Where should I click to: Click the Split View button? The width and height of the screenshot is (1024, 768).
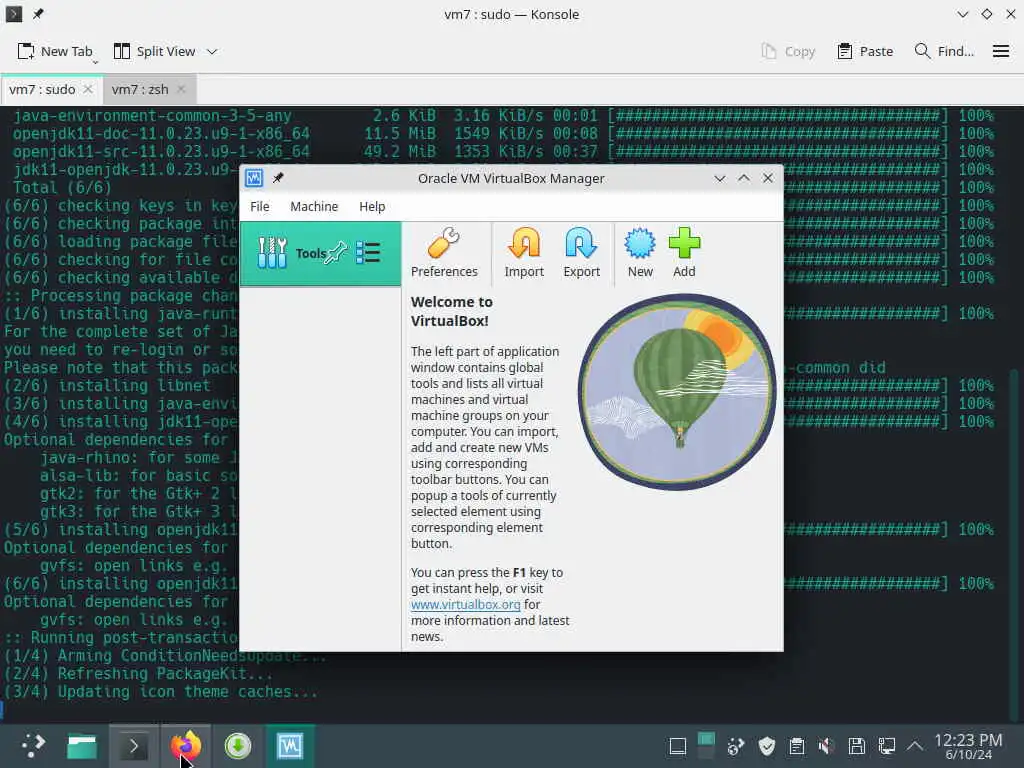pyautogui.click(x=155, y=51)
